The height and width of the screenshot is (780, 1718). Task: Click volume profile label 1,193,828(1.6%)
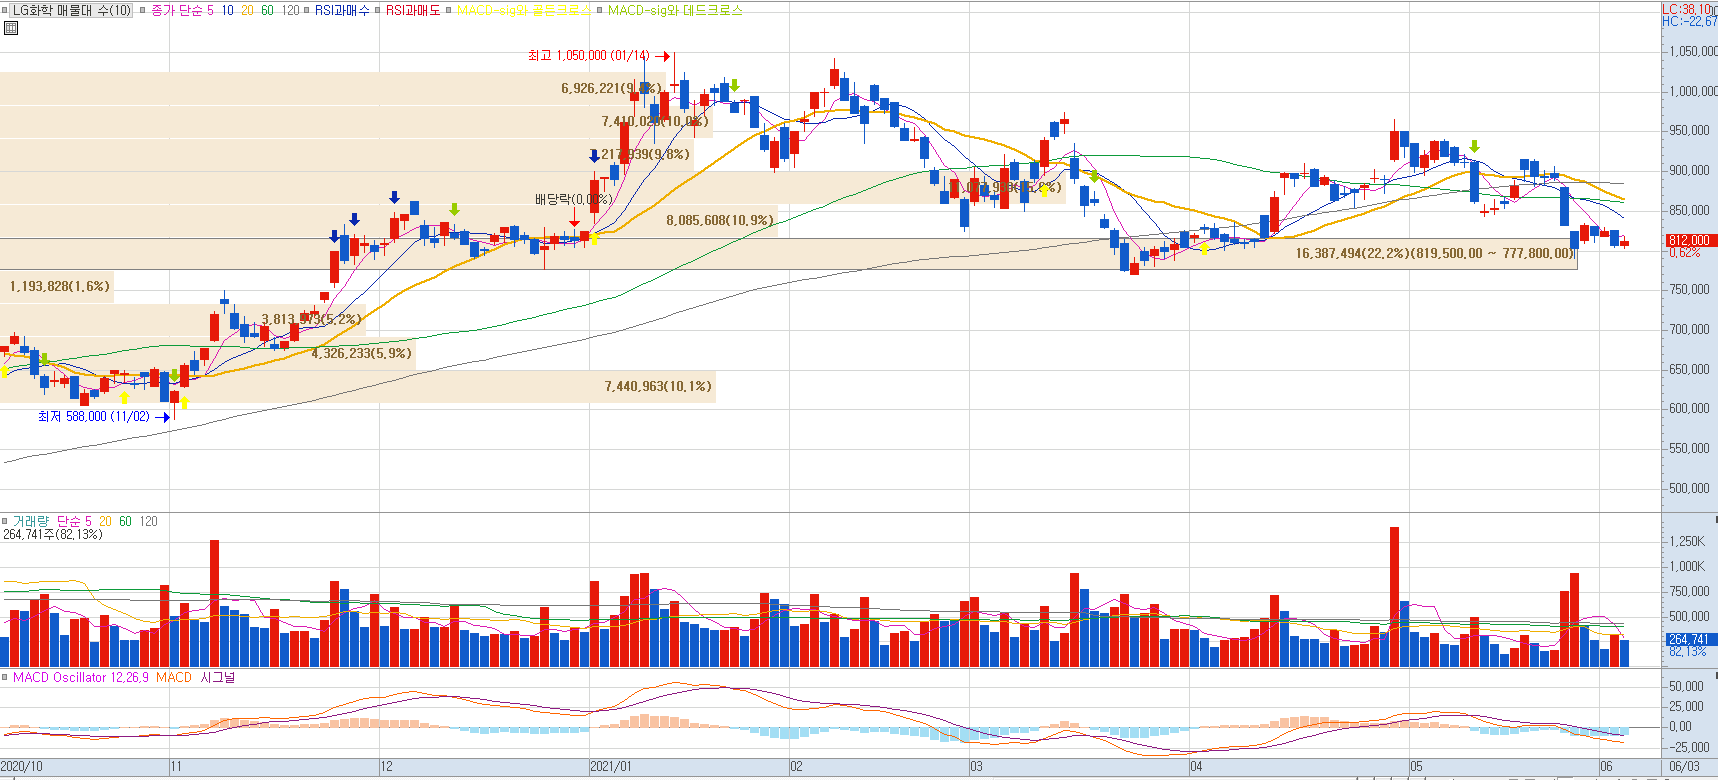click(60, 286)
